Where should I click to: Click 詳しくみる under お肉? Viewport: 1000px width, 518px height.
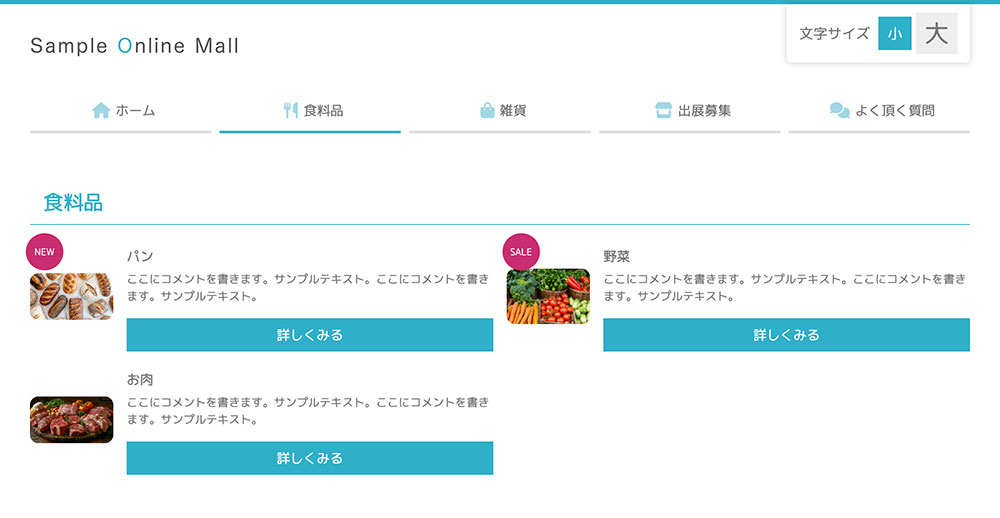310,458
